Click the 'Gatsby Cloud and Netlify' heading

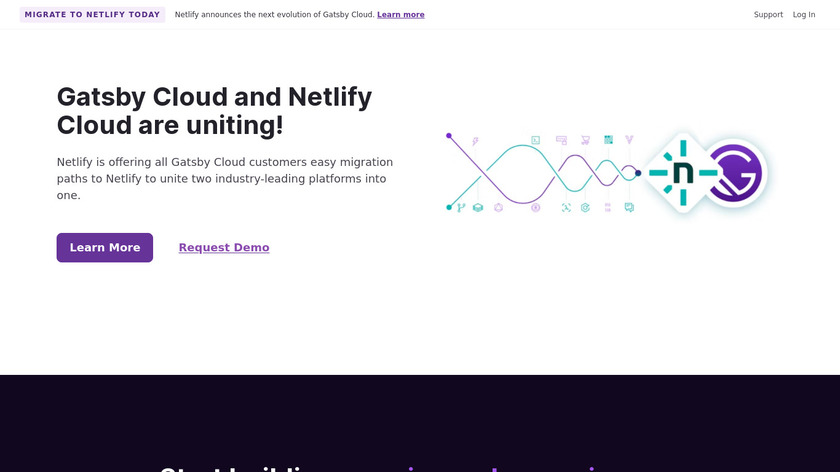(214, 111)
